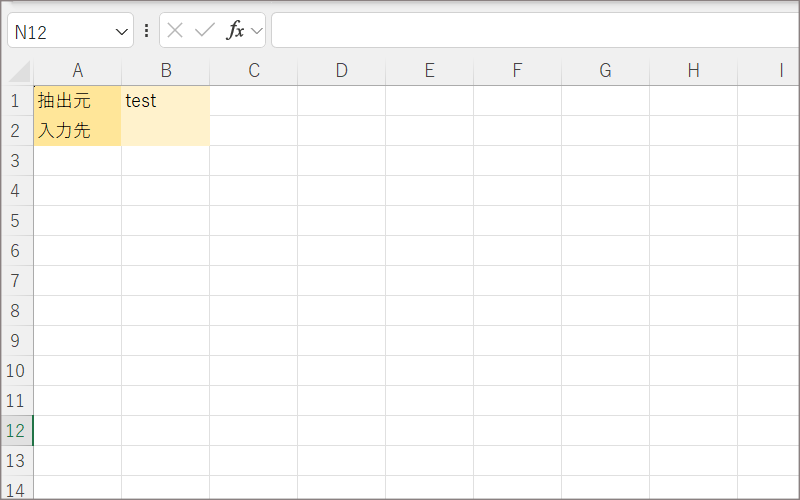The width and height of the screenshot is (800, 500).
Task: Click the column H header
Action: click(x=693, y=71)
